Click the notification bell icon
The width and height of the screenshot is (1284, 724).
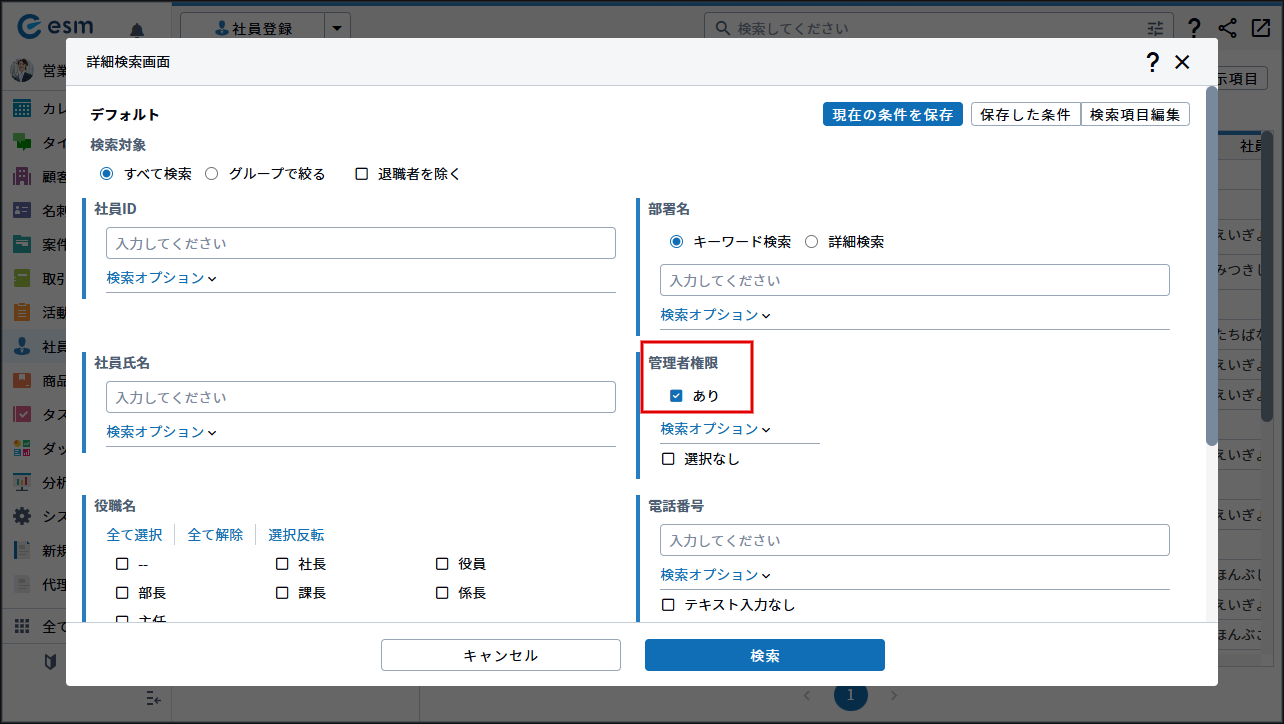coord(136,29)
